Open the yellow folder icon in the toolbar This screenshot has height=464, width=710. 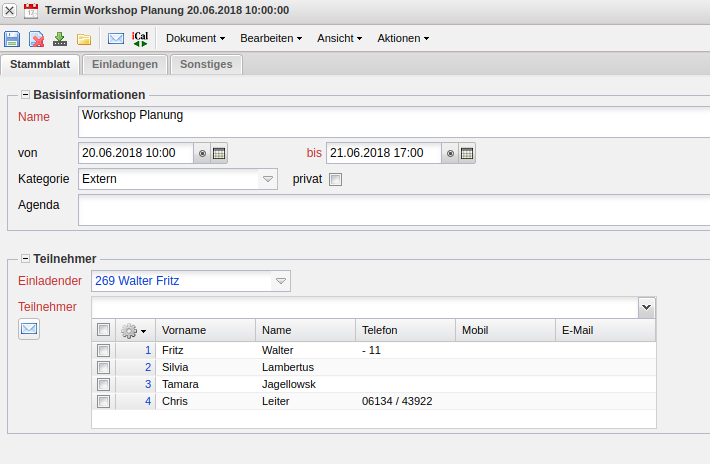coord(84,39)
